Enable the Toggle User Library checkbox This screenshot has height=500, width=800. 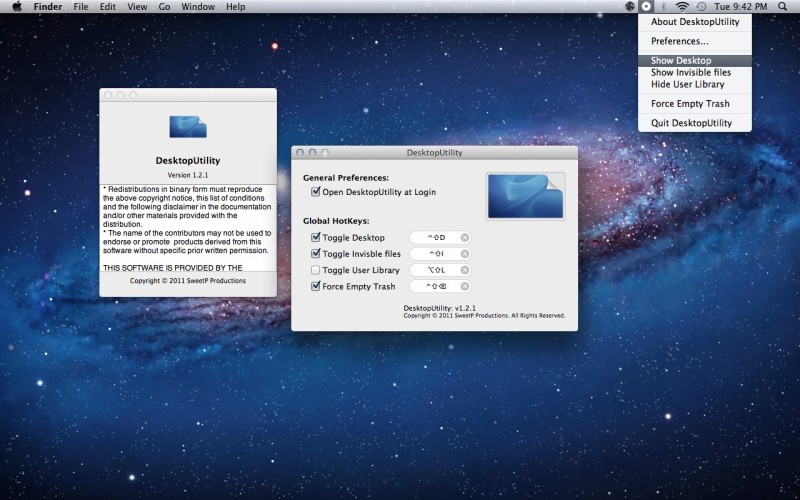315,270
